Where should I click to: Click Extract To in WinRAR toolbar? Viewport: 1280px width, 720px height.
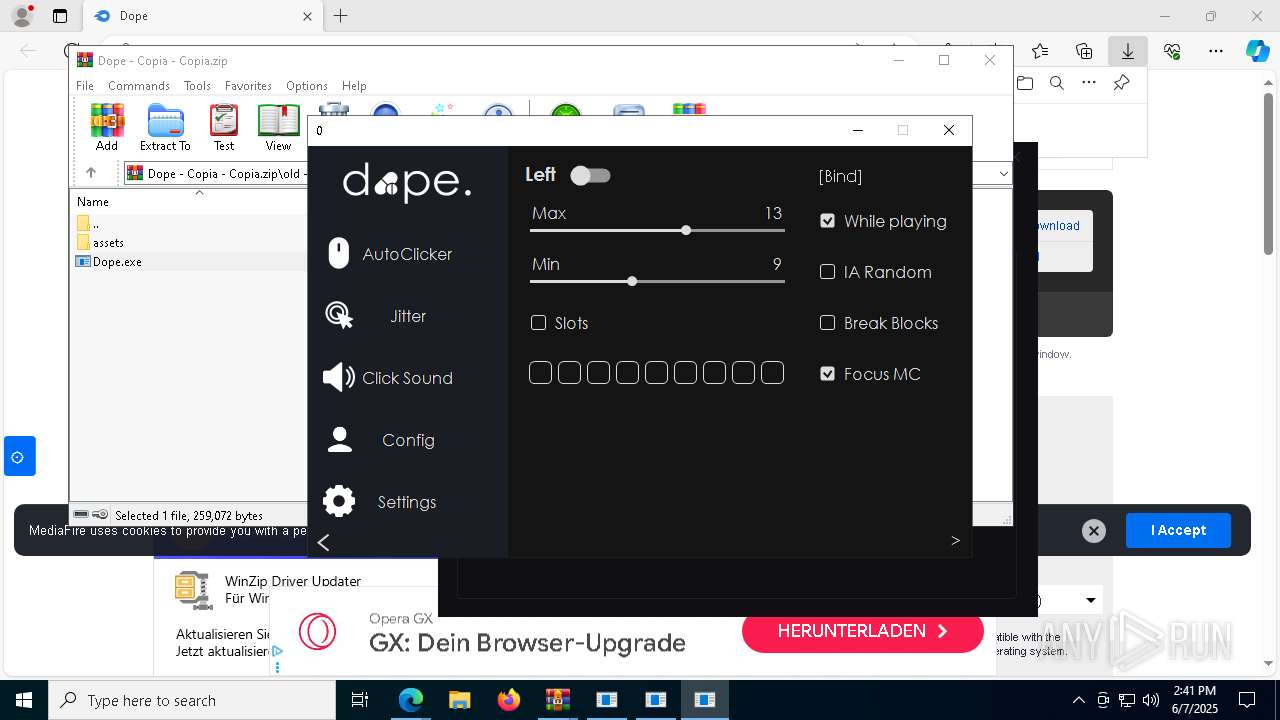[x=165, y=127]
